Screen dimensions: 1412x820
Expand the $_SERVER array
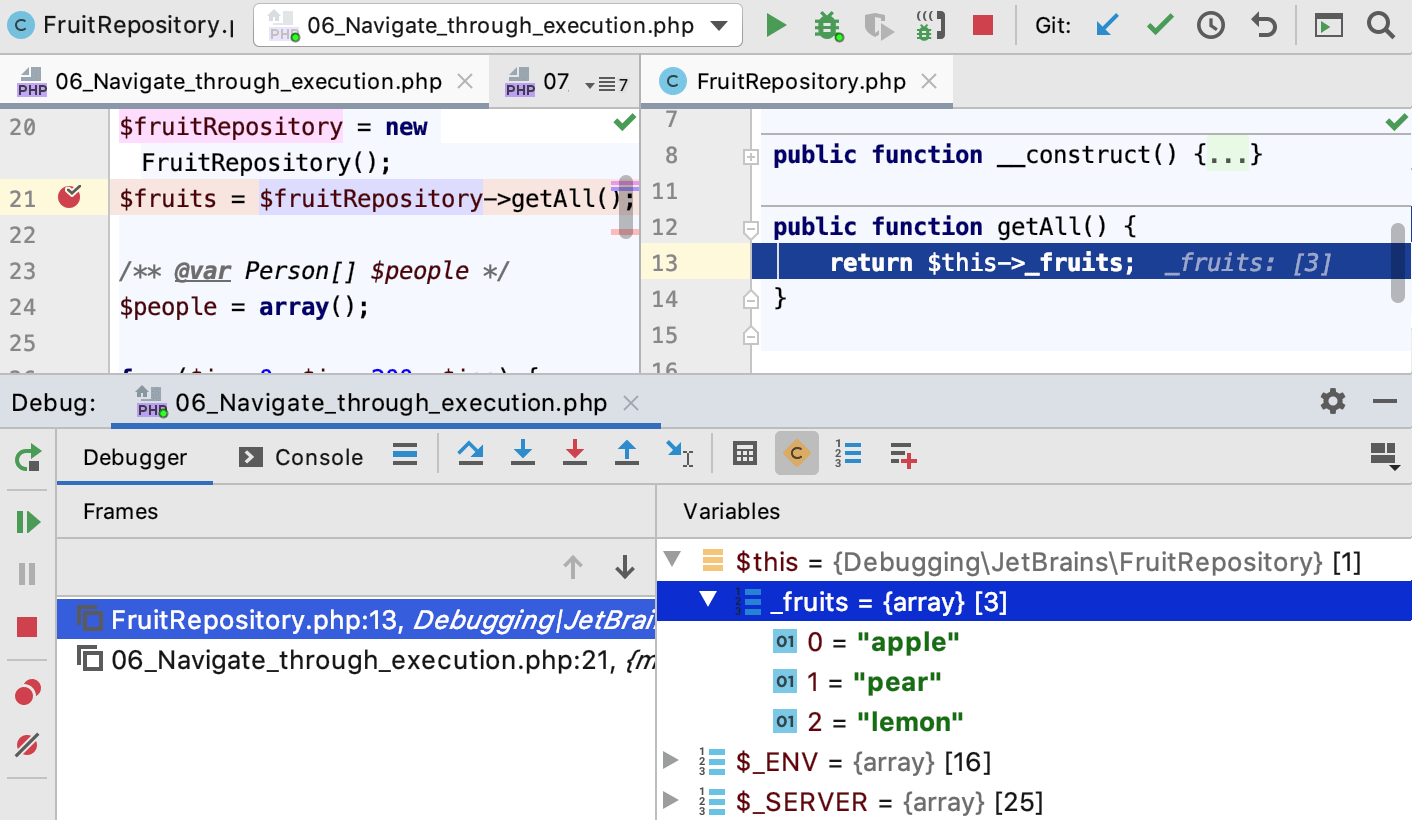(x=671, y=801)
